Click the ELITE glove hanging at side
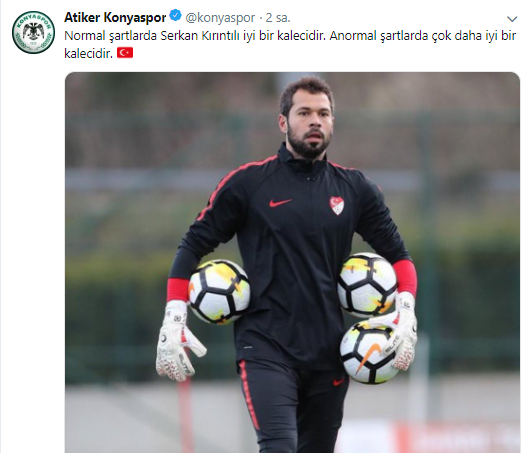 pos(178,341)
